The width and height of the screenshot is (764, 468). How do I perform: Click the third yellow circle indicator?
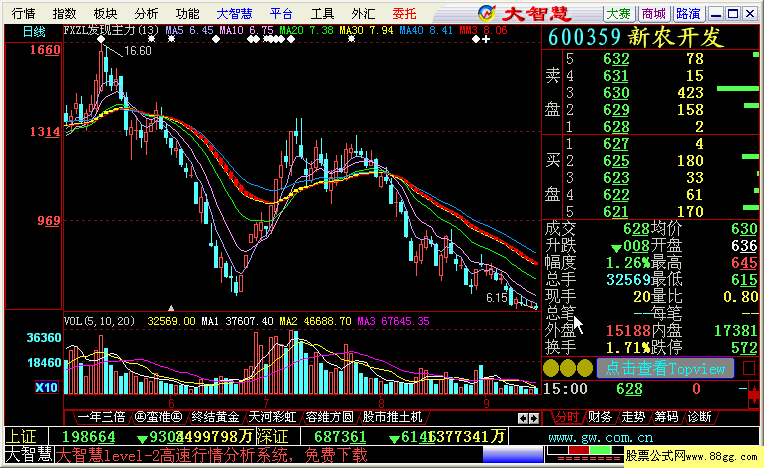(585, 368)
